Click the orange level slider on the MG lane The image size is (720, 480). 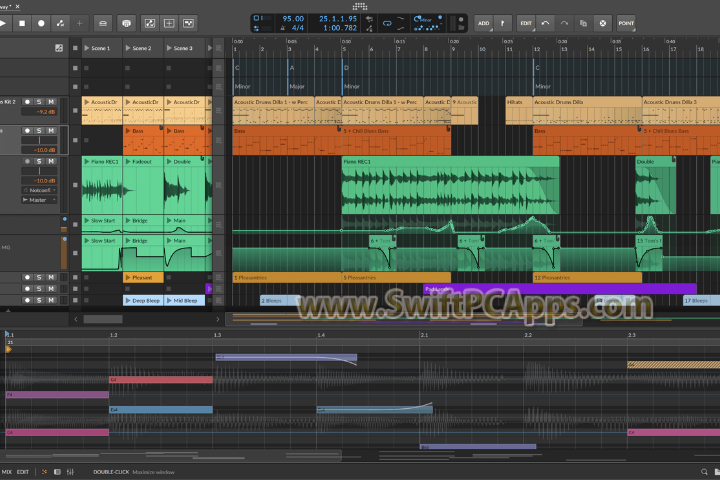tap(64, 254)
